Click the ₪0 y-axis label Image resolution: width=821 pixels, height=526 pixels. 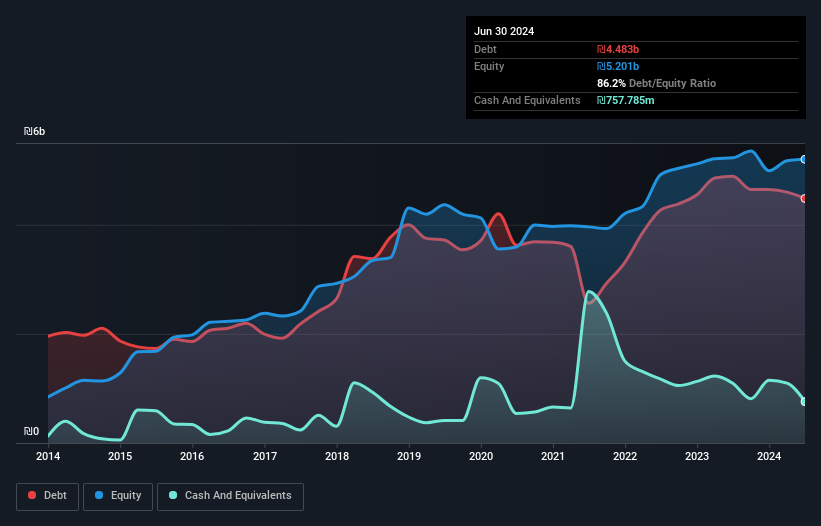click(31, 431)
